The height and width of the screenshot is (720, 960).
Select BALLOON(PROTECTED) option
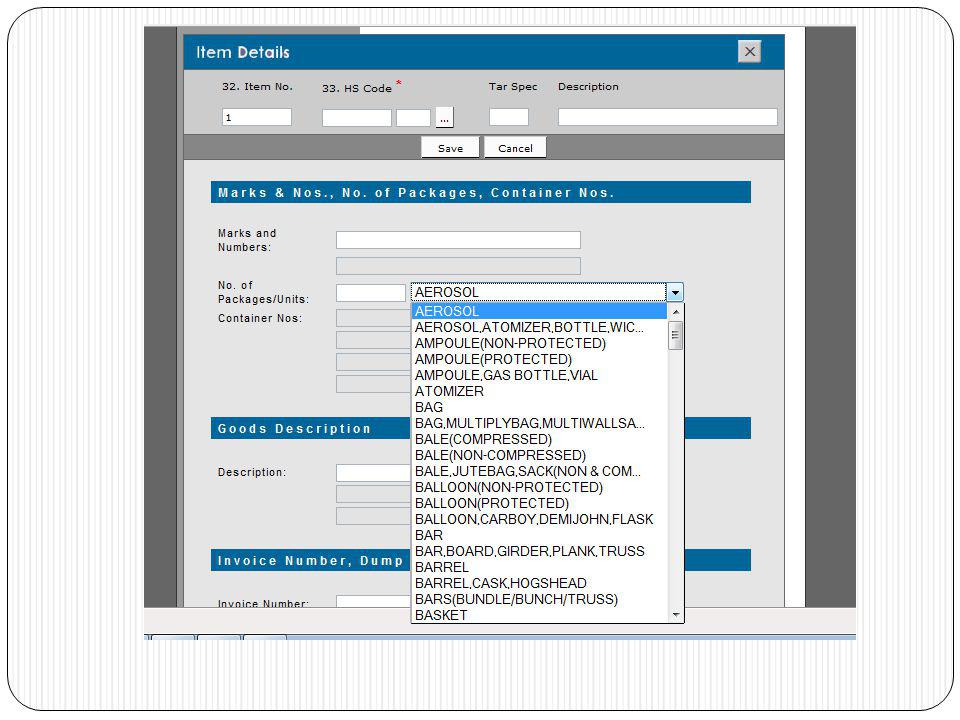tap(539, 503)
